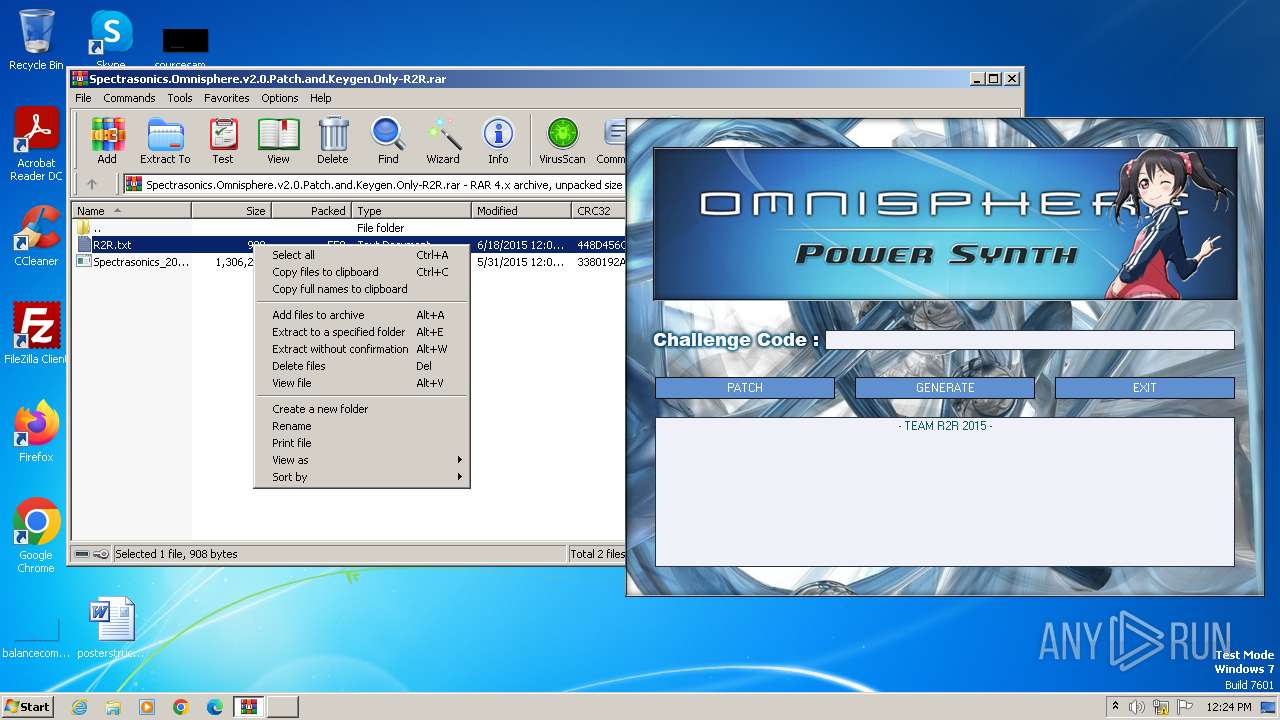Click the Challenge Code input field
Image resolution: width=1280 pixels, height=720 pixels.
(1030, 340)
